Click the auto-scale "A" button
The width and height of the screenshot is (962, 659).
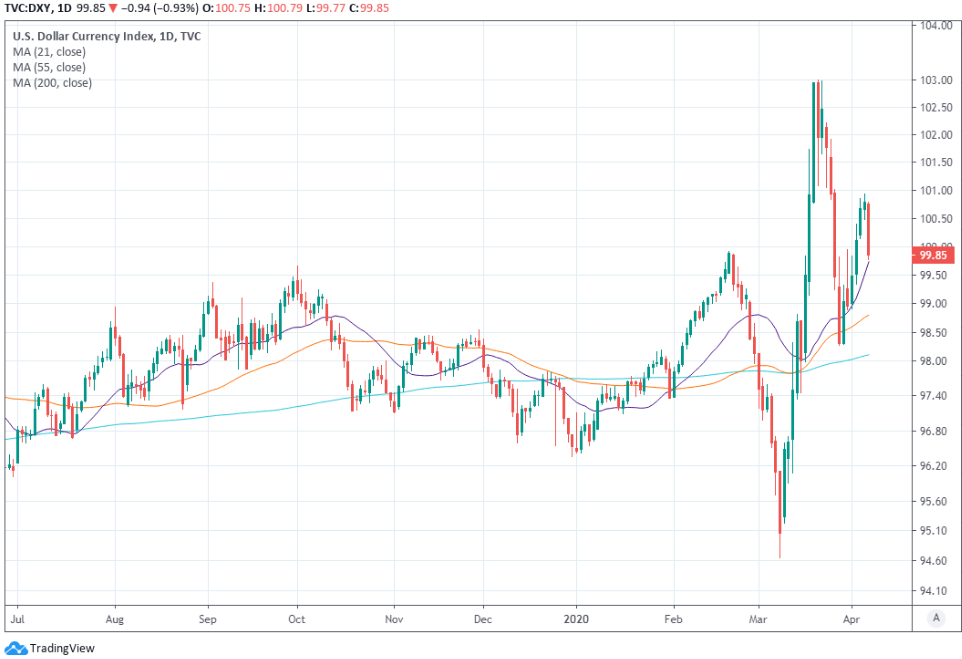coord(934,618)
